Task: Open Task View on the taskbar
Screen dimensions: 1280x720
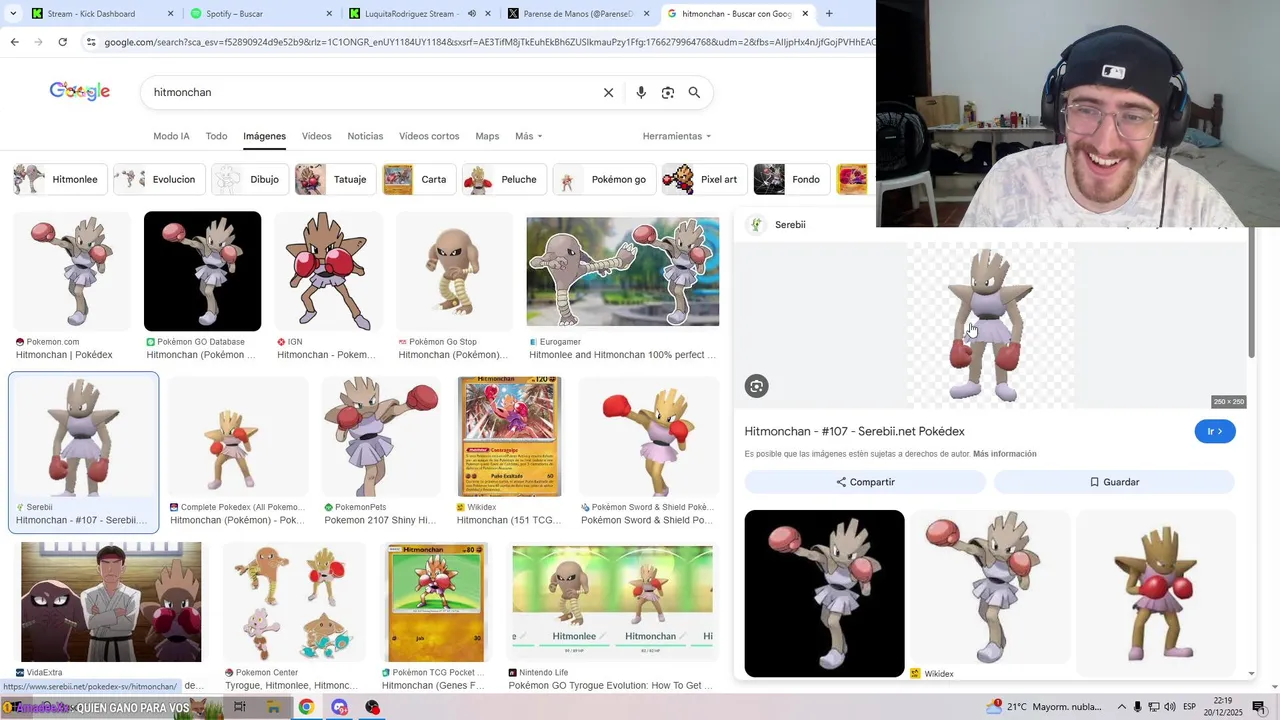Action: pos(240,707)
